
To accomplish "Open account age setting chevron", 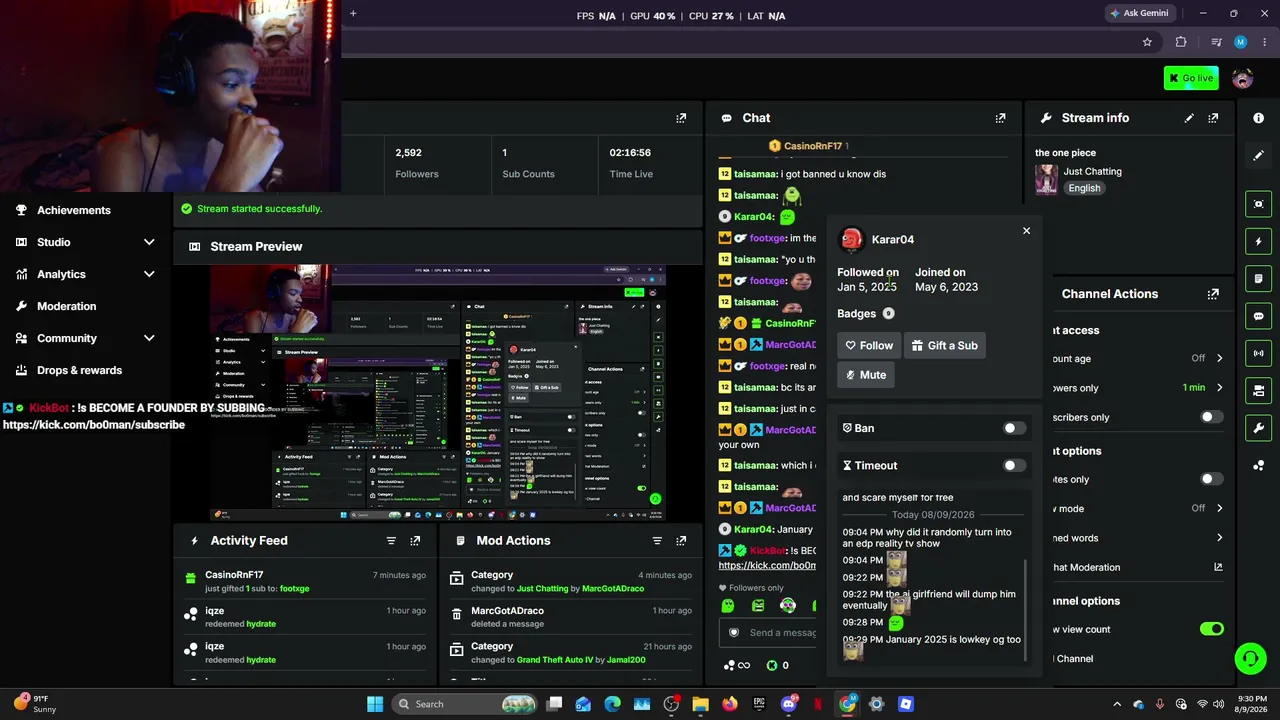I will [1219, 358].
